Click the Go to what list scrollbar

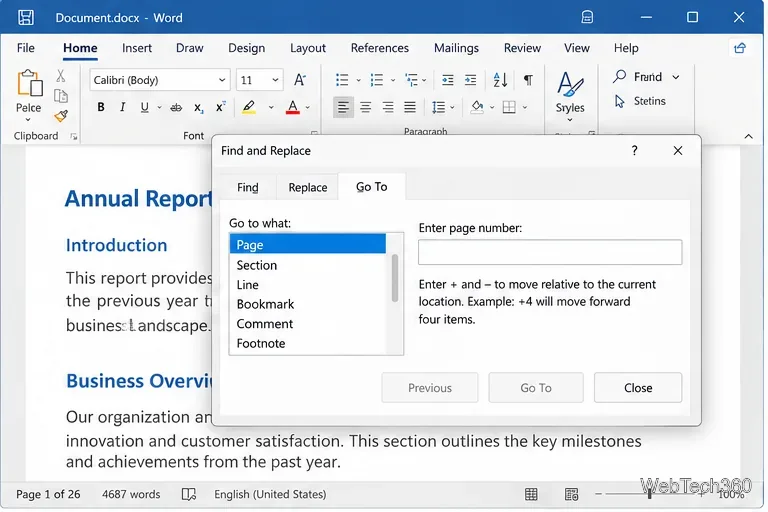coord(395,278)
